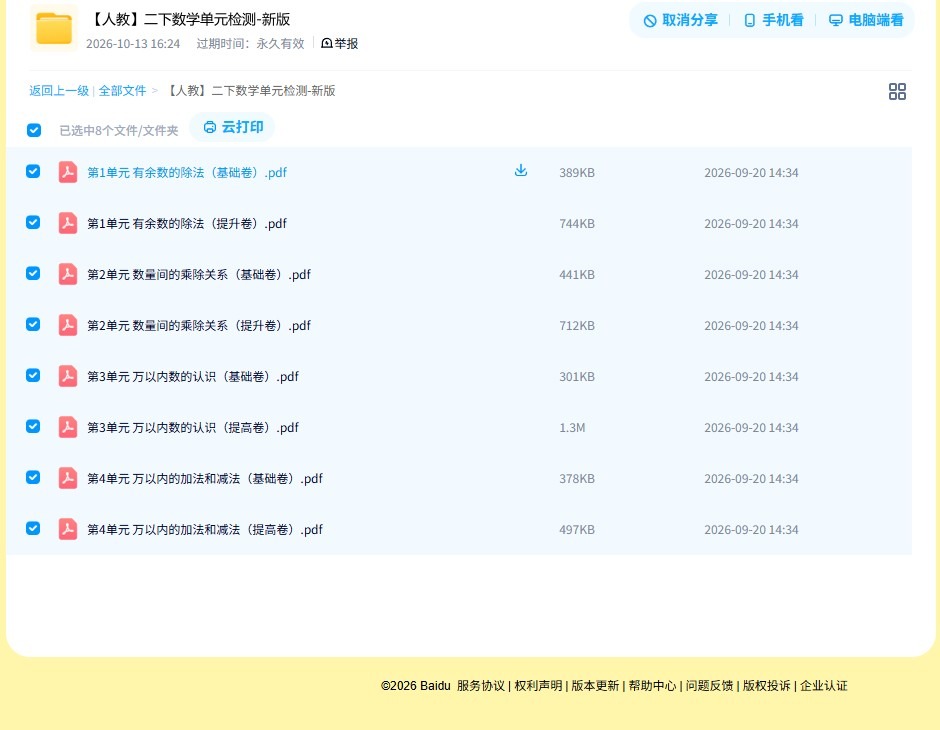Click PDF icon of 第2单元 数量间的乘除关系（基础卷）

pyautogui.click(x=68, y=274)
